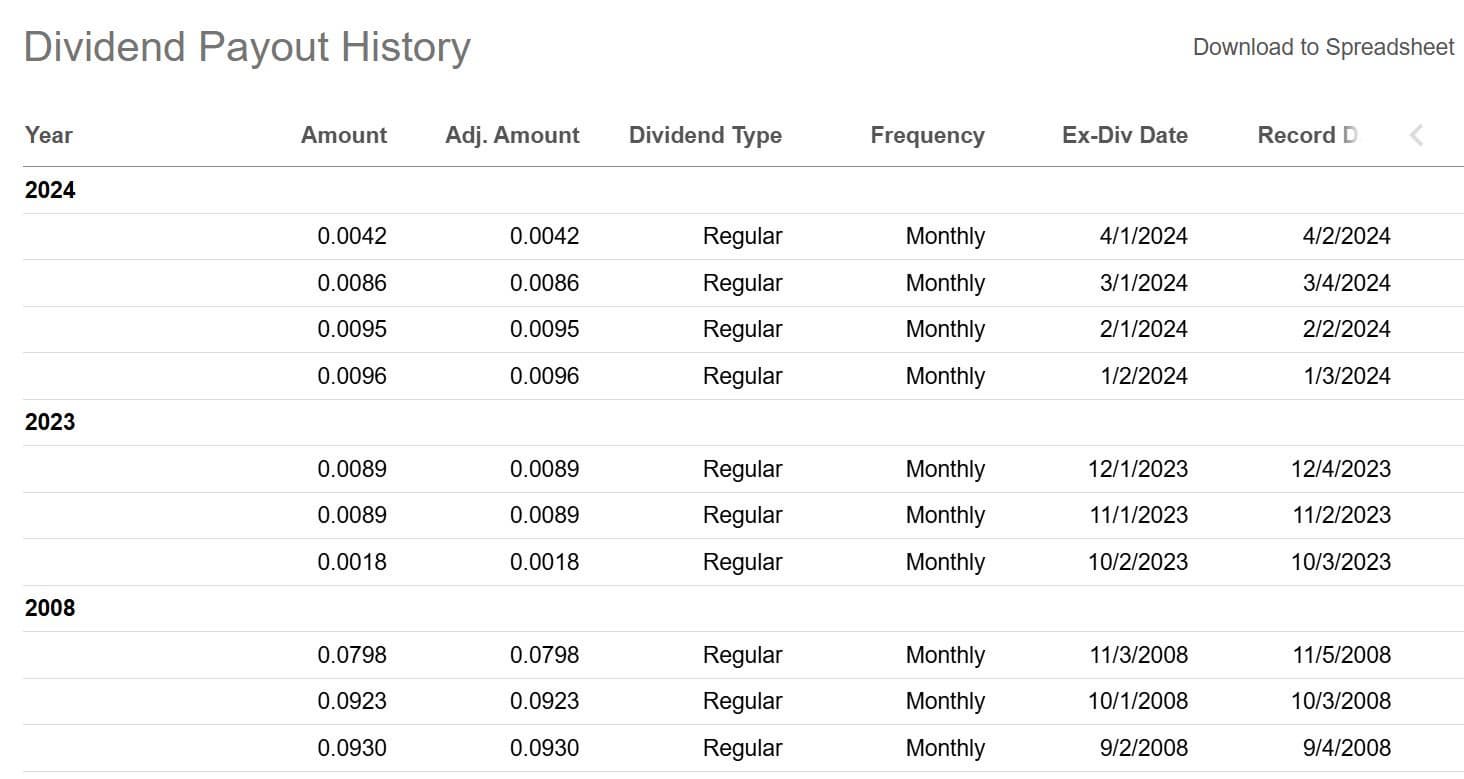The width and height of the screenshot is (1464, 779).
Task: Click 0.0930 in the Adj. Amount column
Action: coord(544,748)
